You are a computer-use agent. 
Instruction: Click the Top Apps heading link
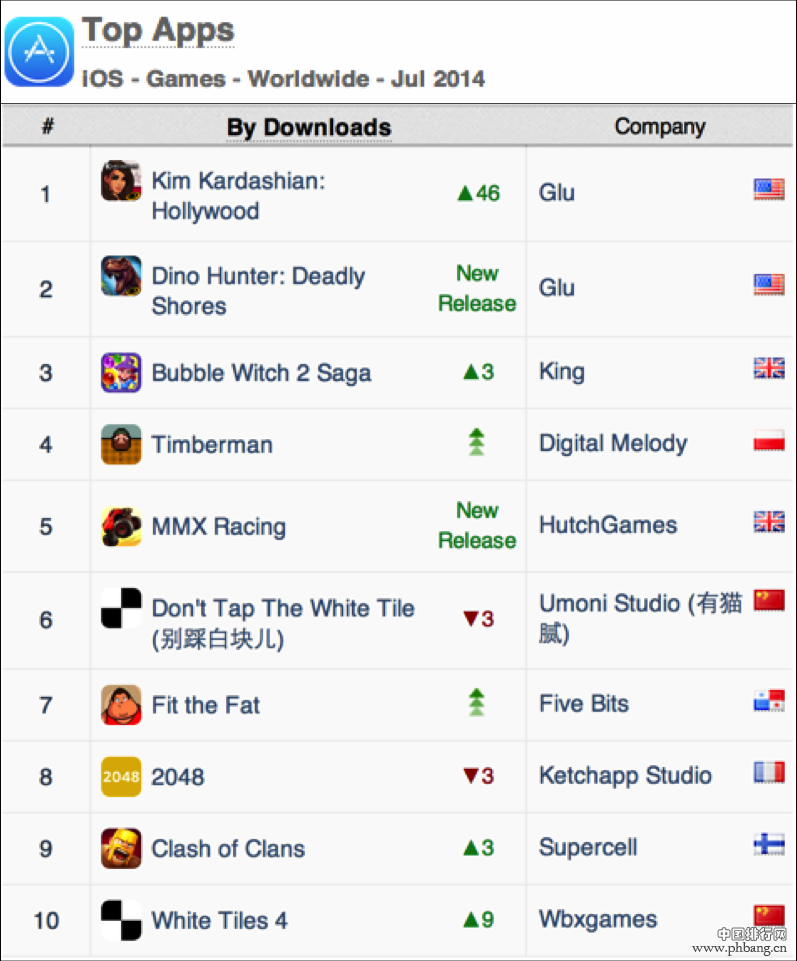(158, 31)
